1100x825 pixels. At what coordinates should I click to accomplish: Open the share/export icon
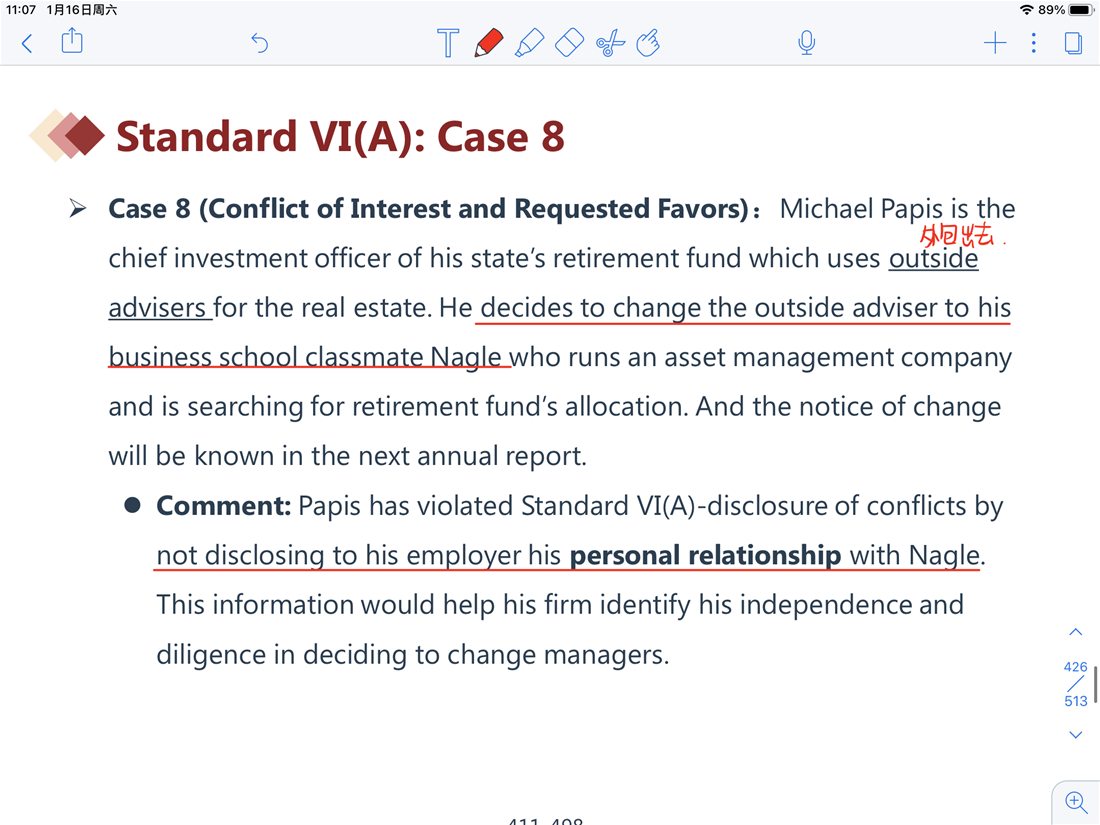(72, 41)
